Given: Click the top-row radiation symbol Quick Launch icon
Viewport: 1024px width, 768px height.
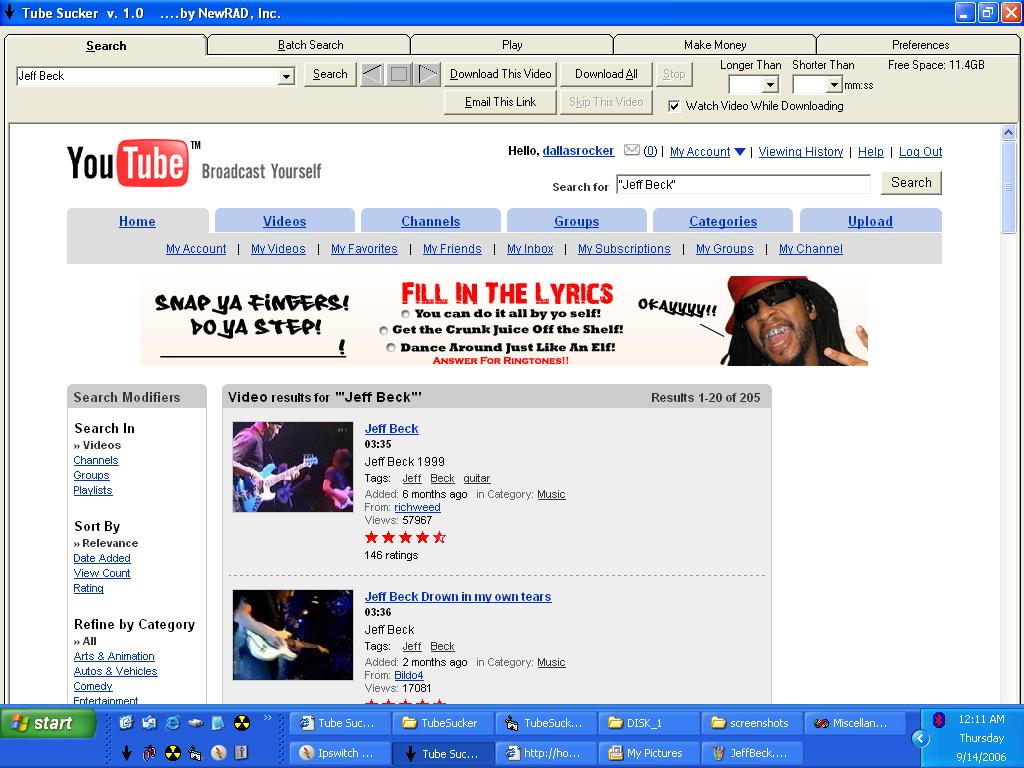Looking at the screenshot, I should [242, 723].
